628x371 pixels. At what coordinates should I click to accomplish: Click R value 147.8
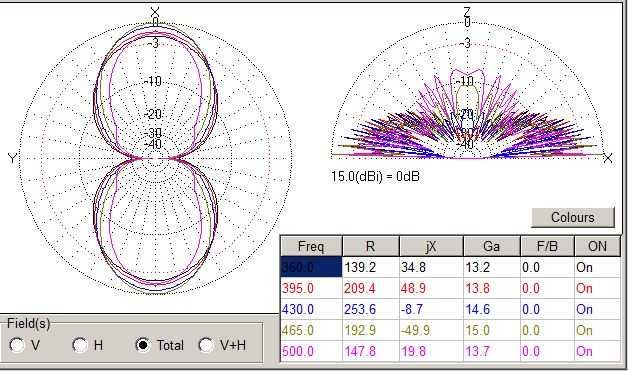371,351
